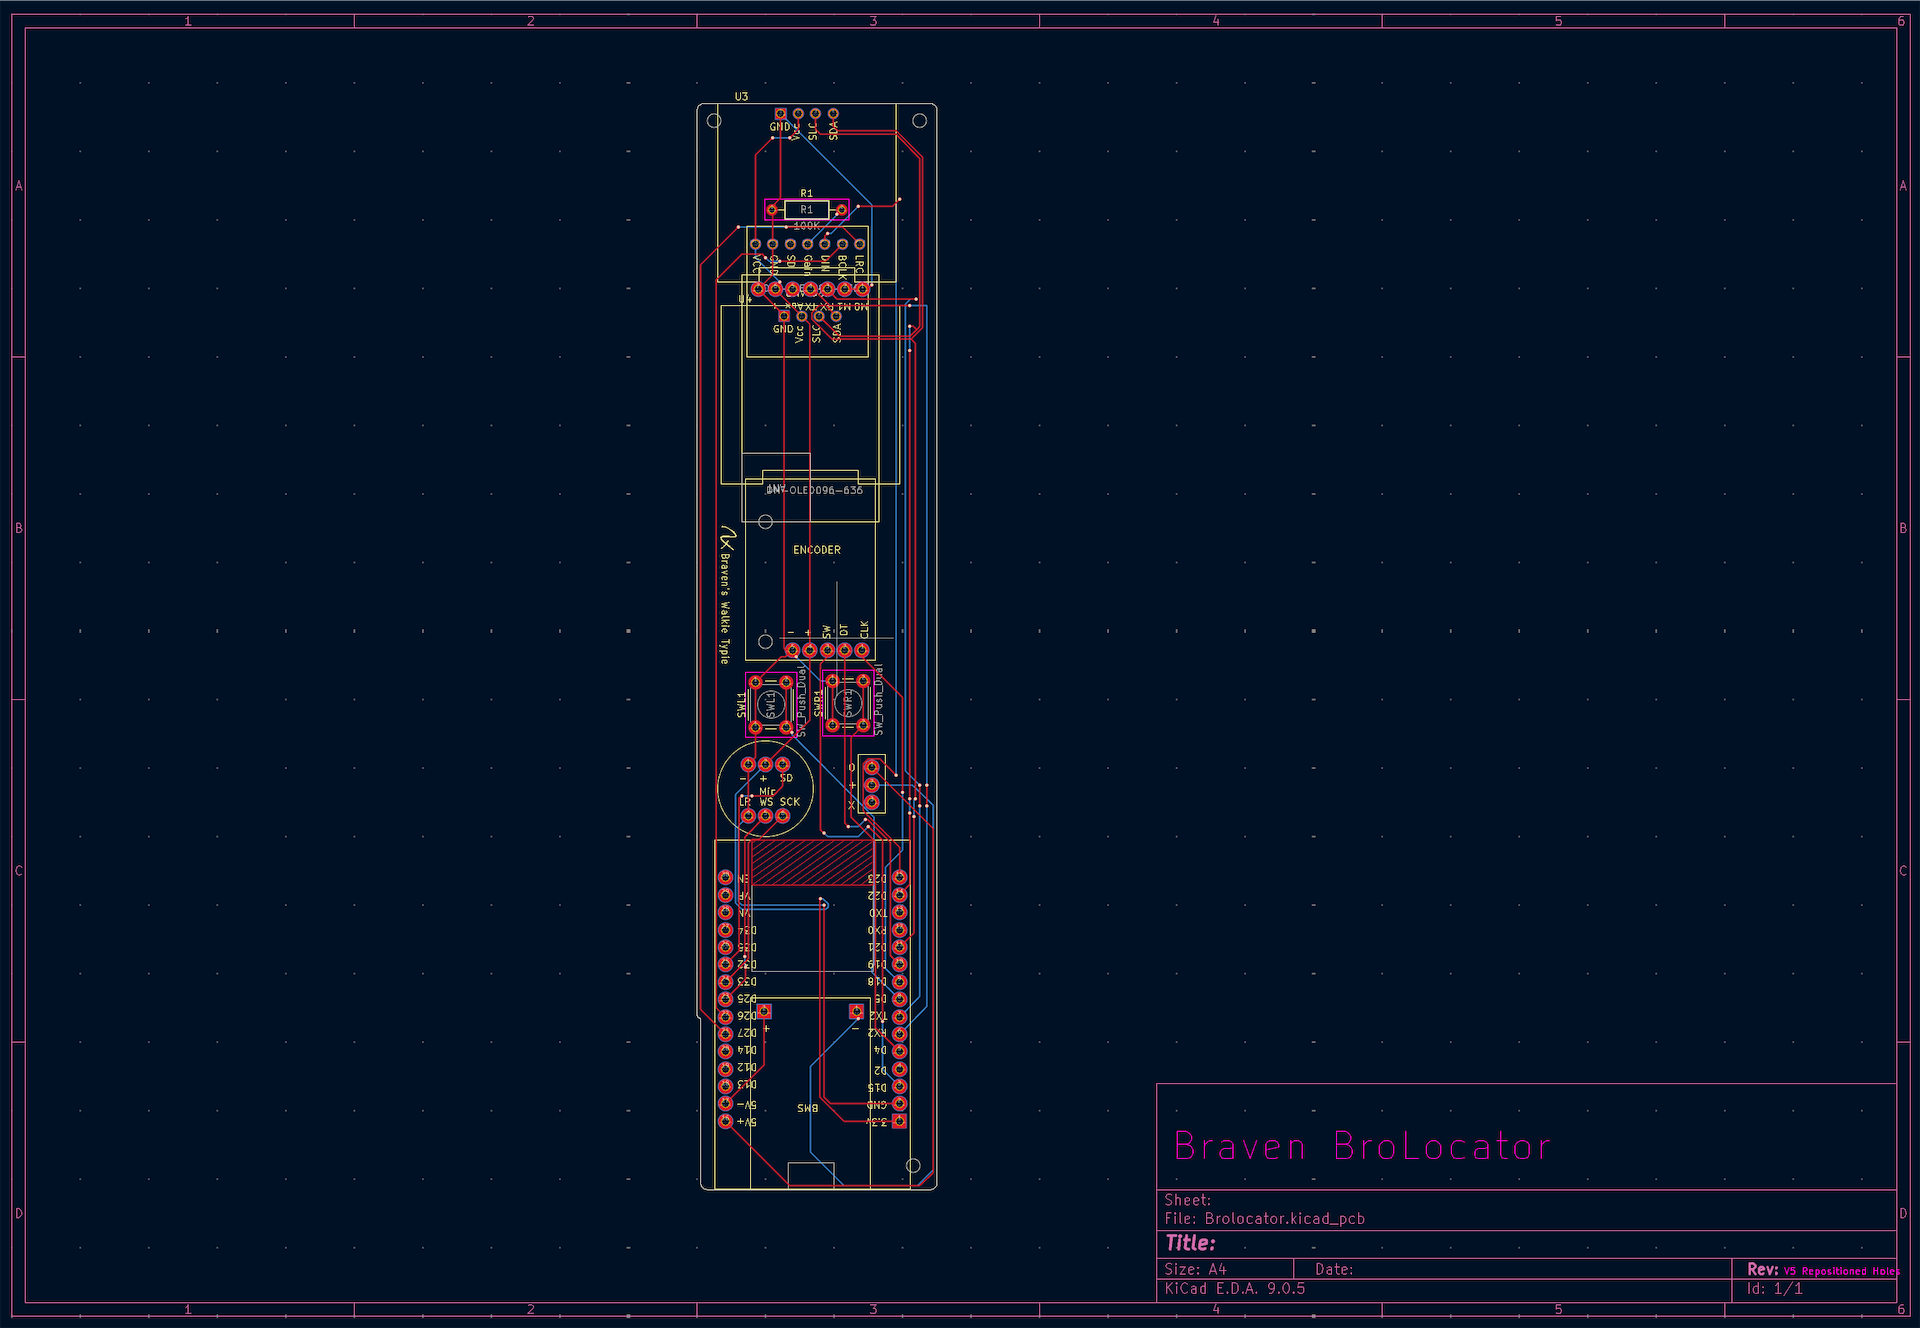Select the R1 resistor footprint
The height and width of the screenshot is (1328, 1920).
click(806, 210)
